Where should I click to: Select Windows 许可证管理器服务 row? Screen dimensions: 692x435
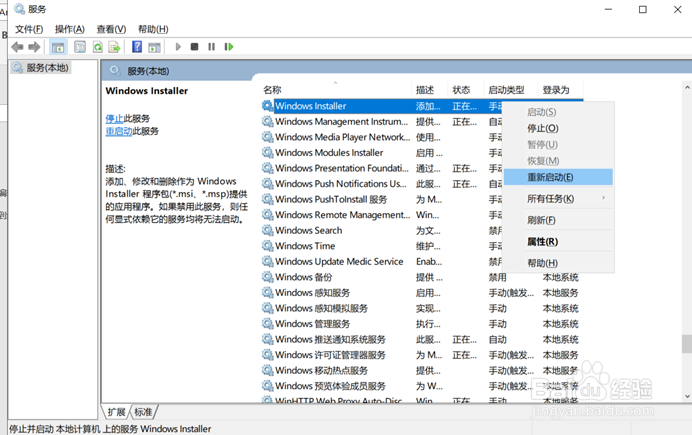[422, 355]
